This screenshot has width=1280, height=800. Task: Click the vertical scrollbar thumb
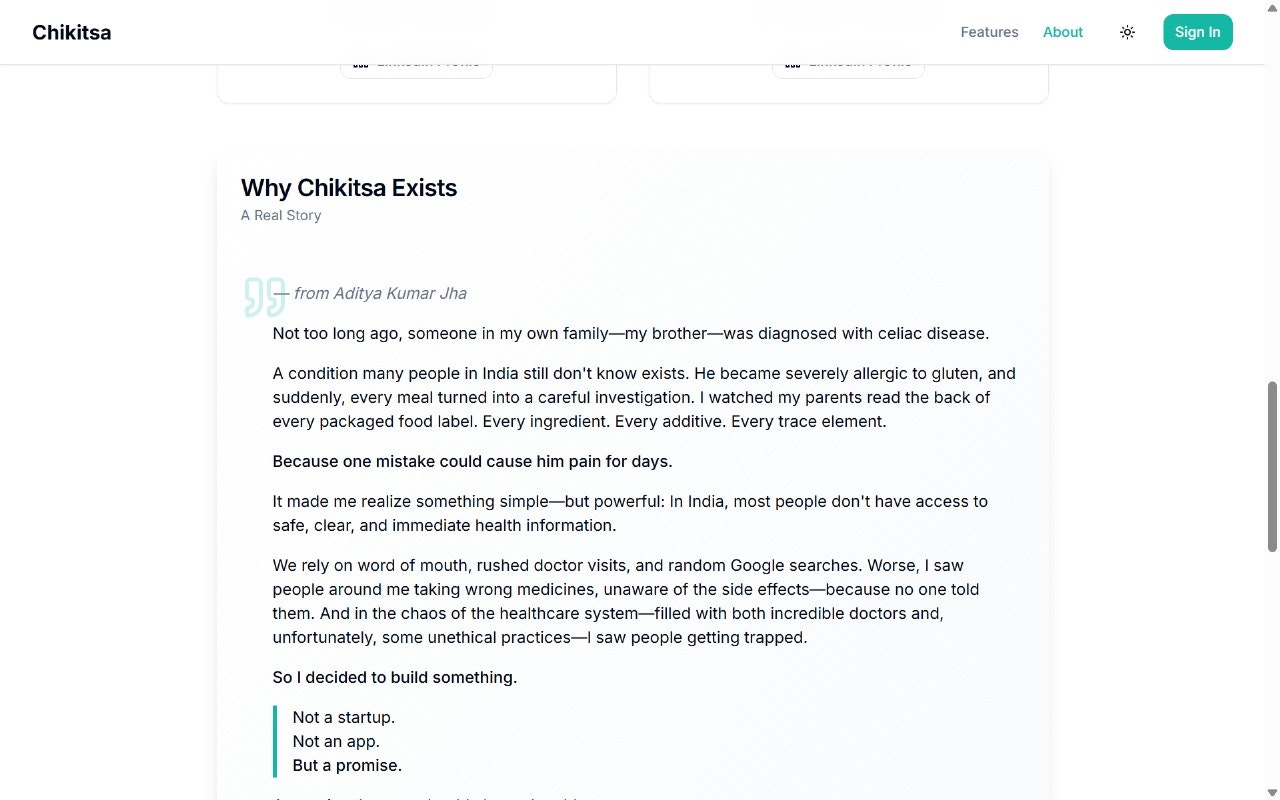point(1272,465)
